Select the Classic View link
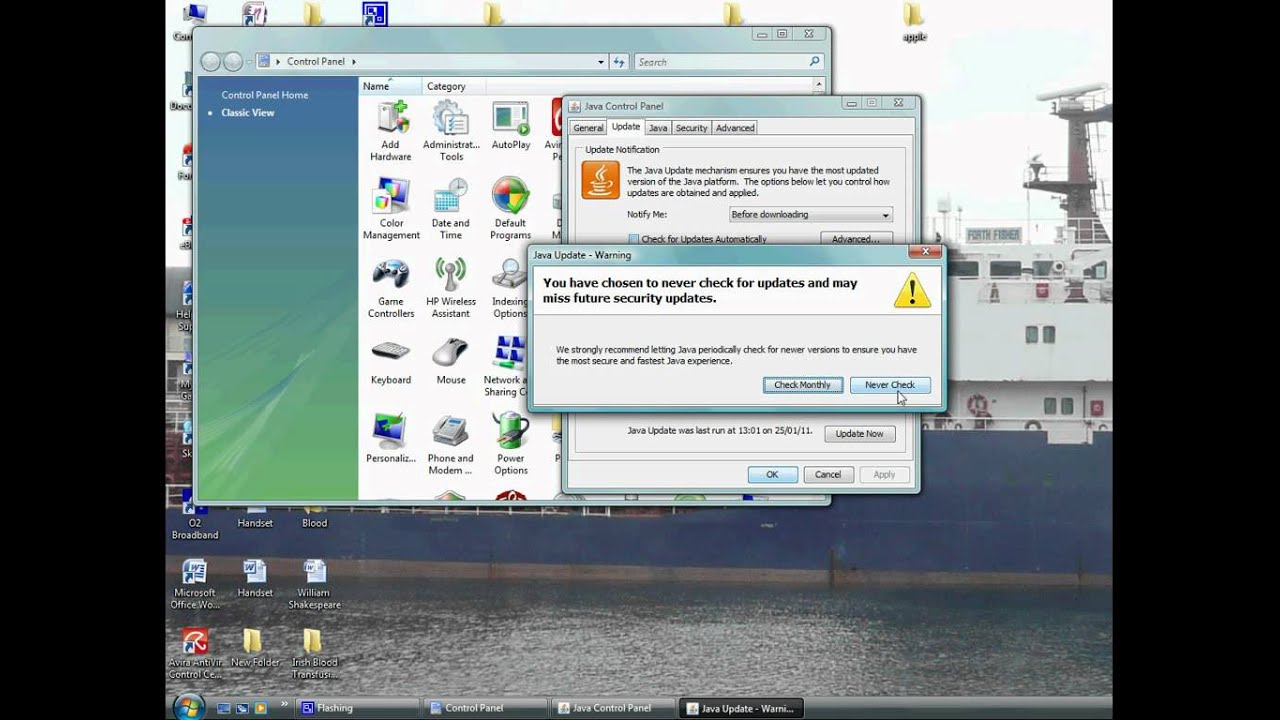The width and height of the screenshot is (1280, 720). click(248, 113)
